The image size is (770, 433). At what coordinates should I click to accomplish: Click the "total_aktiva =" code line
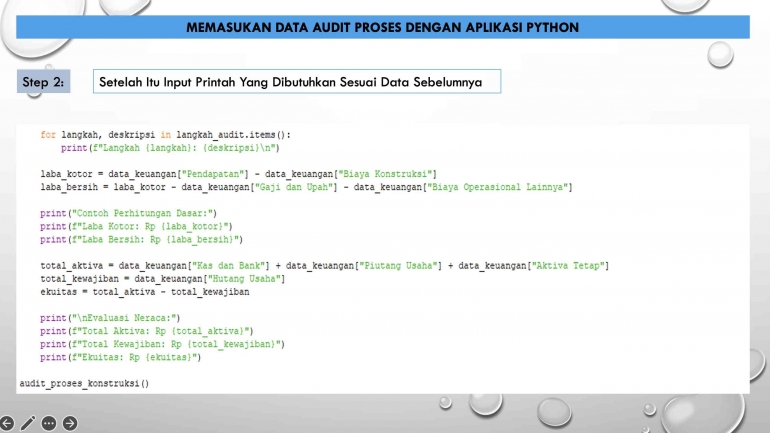tap(325, 266)
